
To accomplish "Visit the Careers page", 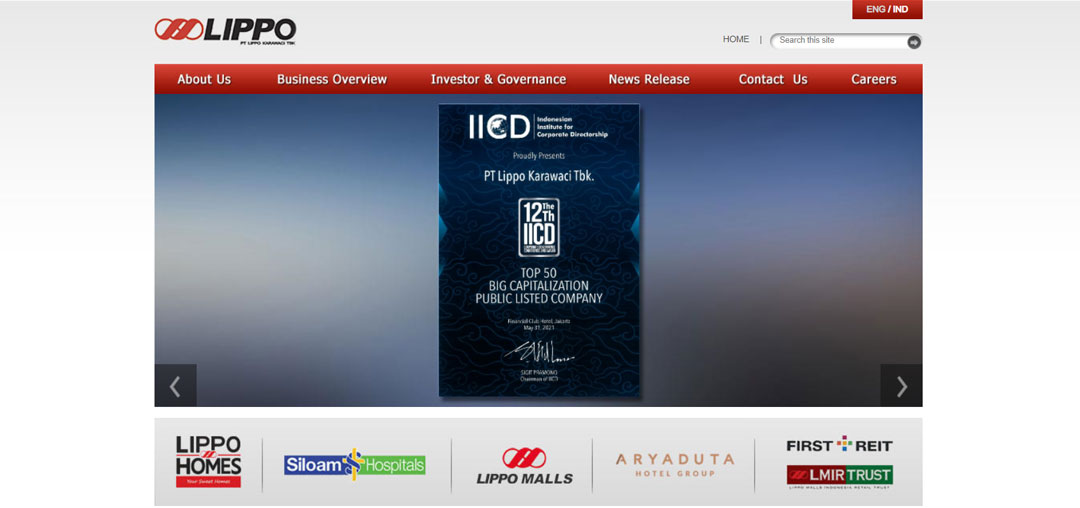I will click(874, 79).
